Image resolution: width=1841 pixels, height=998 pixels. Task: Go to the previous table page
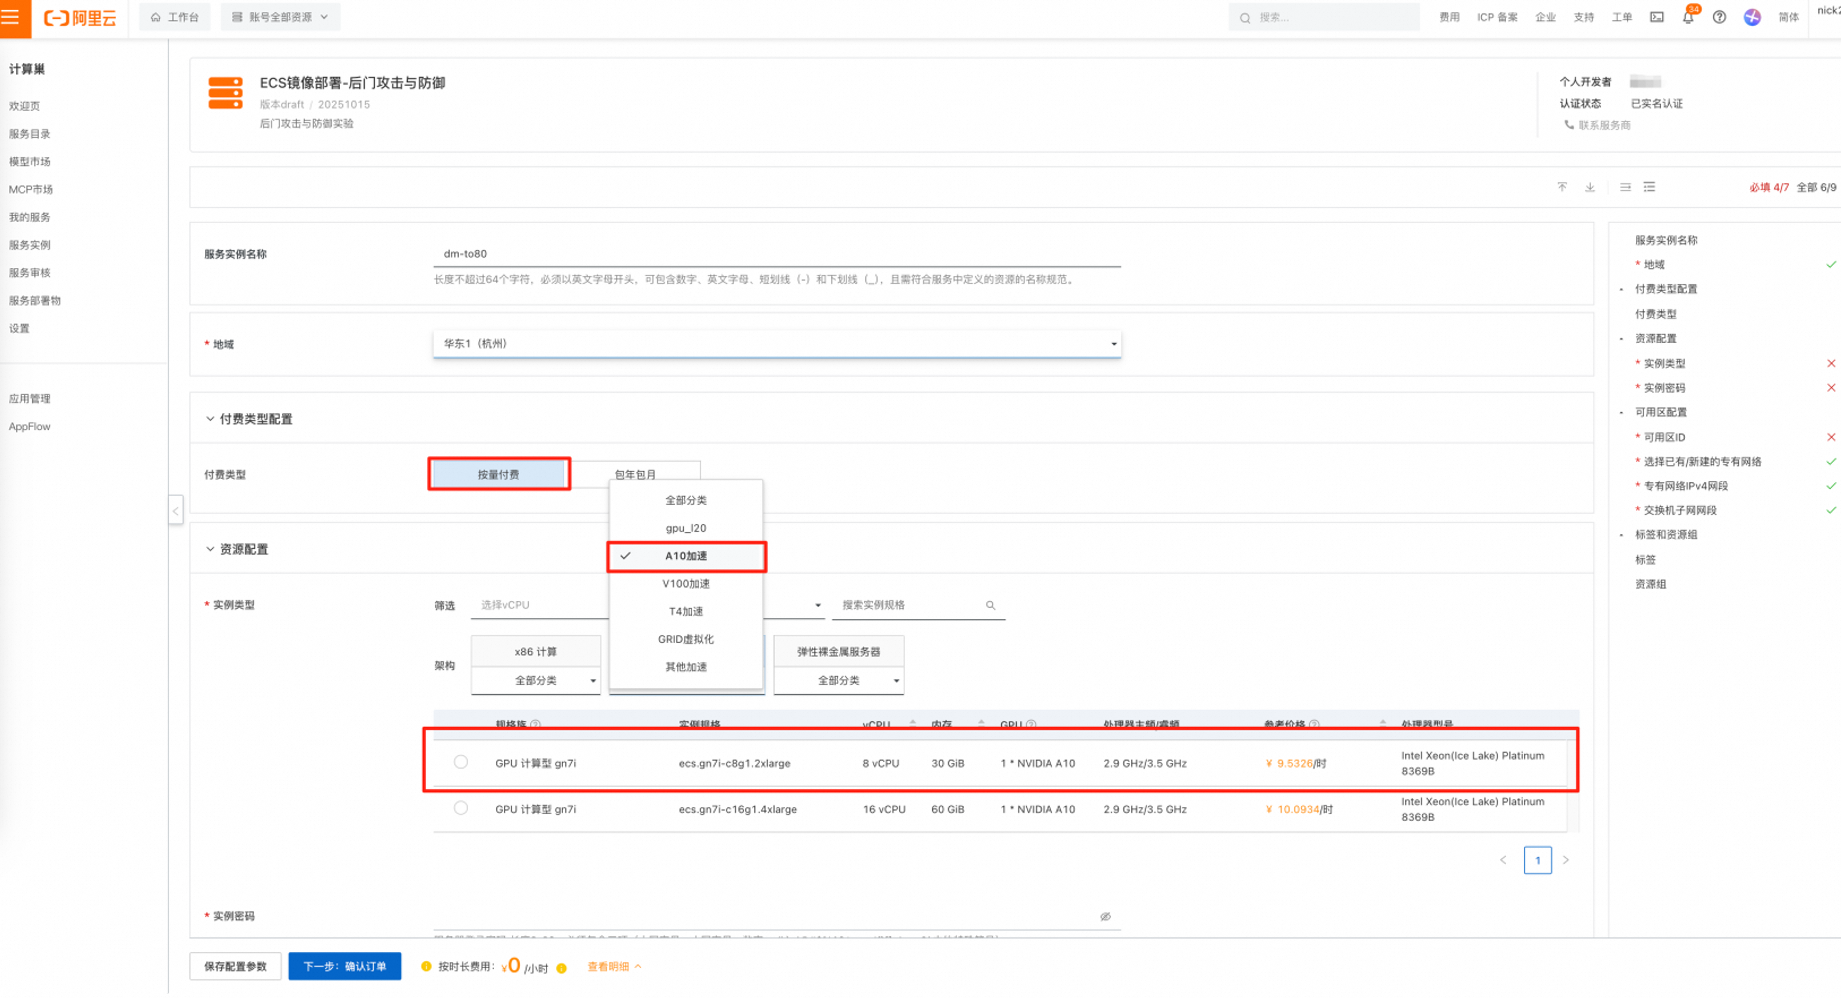click(1503, 860)
